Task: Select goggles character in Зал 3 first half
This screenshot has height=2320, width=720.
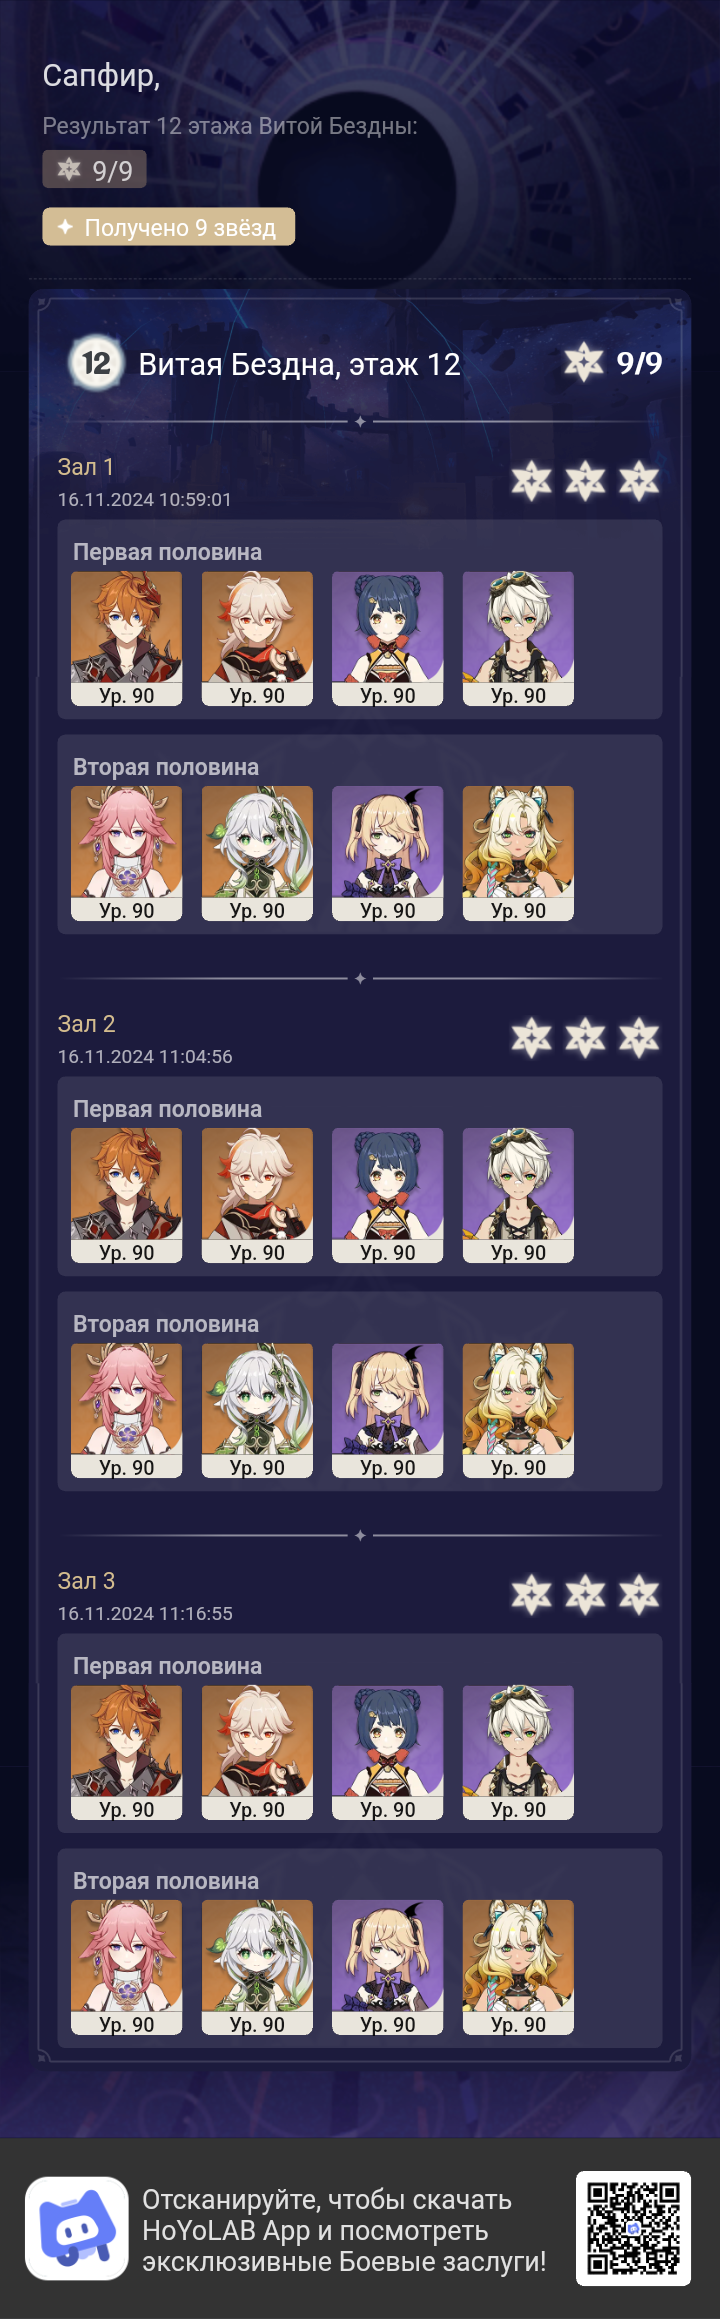Action: pyautogui.click(x=518, y=1753)
